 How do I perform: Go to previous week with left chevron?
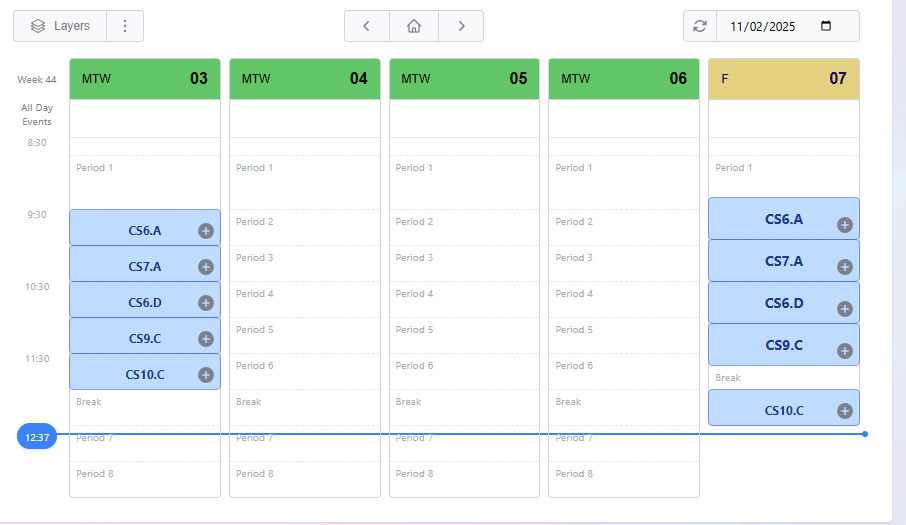click(367, 26)
